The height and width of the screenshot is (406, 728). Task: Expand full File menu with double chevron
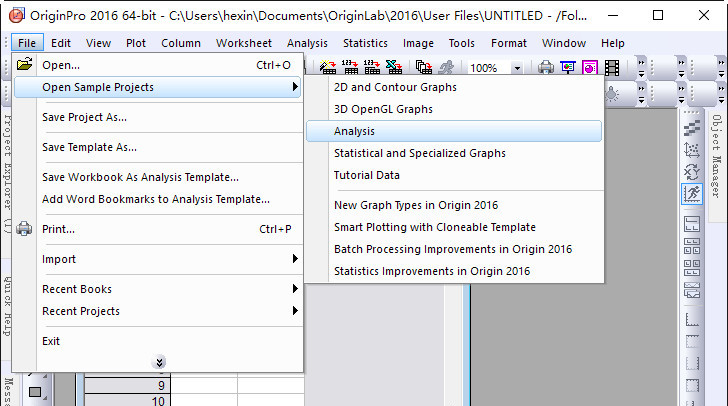point(159,362)
